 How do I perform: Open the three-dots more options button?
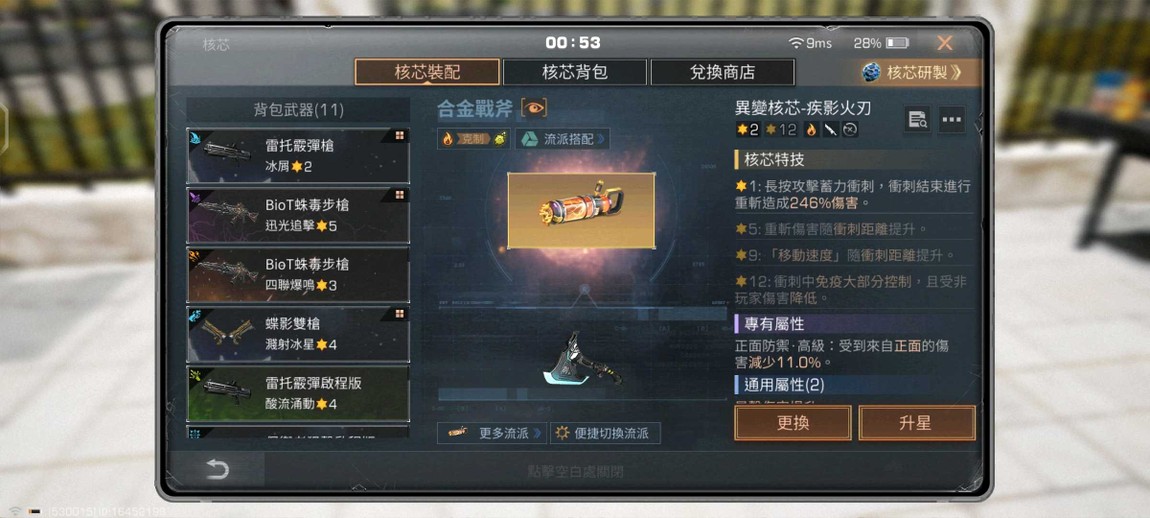coord(951,120)
